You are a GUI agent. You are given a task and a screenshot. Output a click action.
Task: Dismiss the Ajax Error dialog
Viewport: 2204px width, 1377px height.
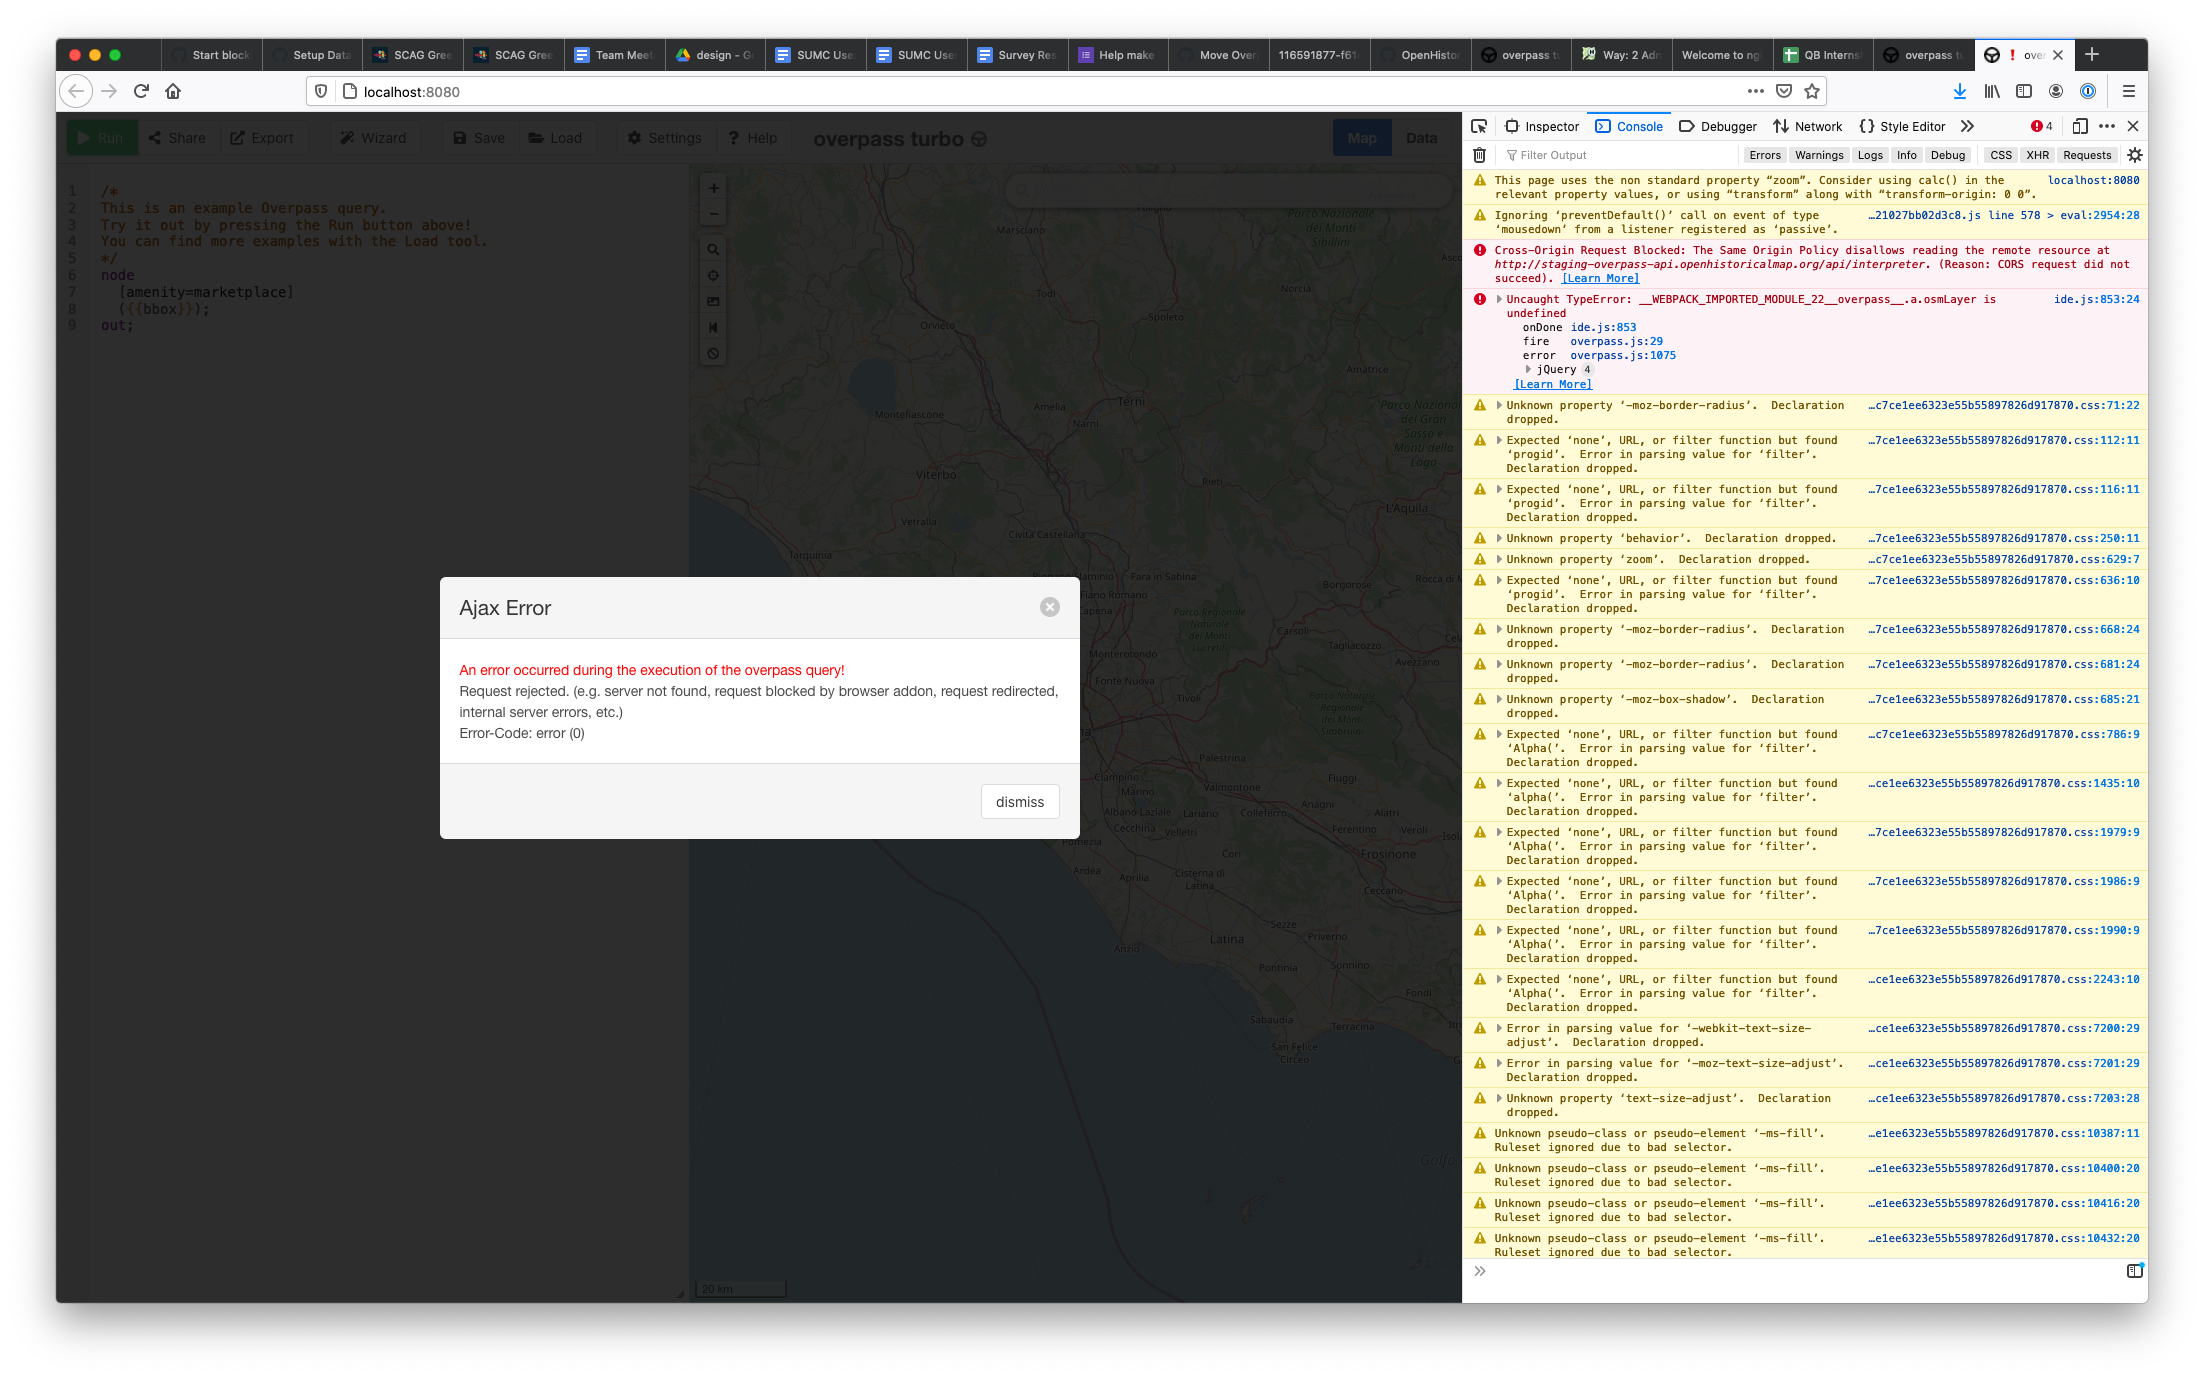(1019, 801)
